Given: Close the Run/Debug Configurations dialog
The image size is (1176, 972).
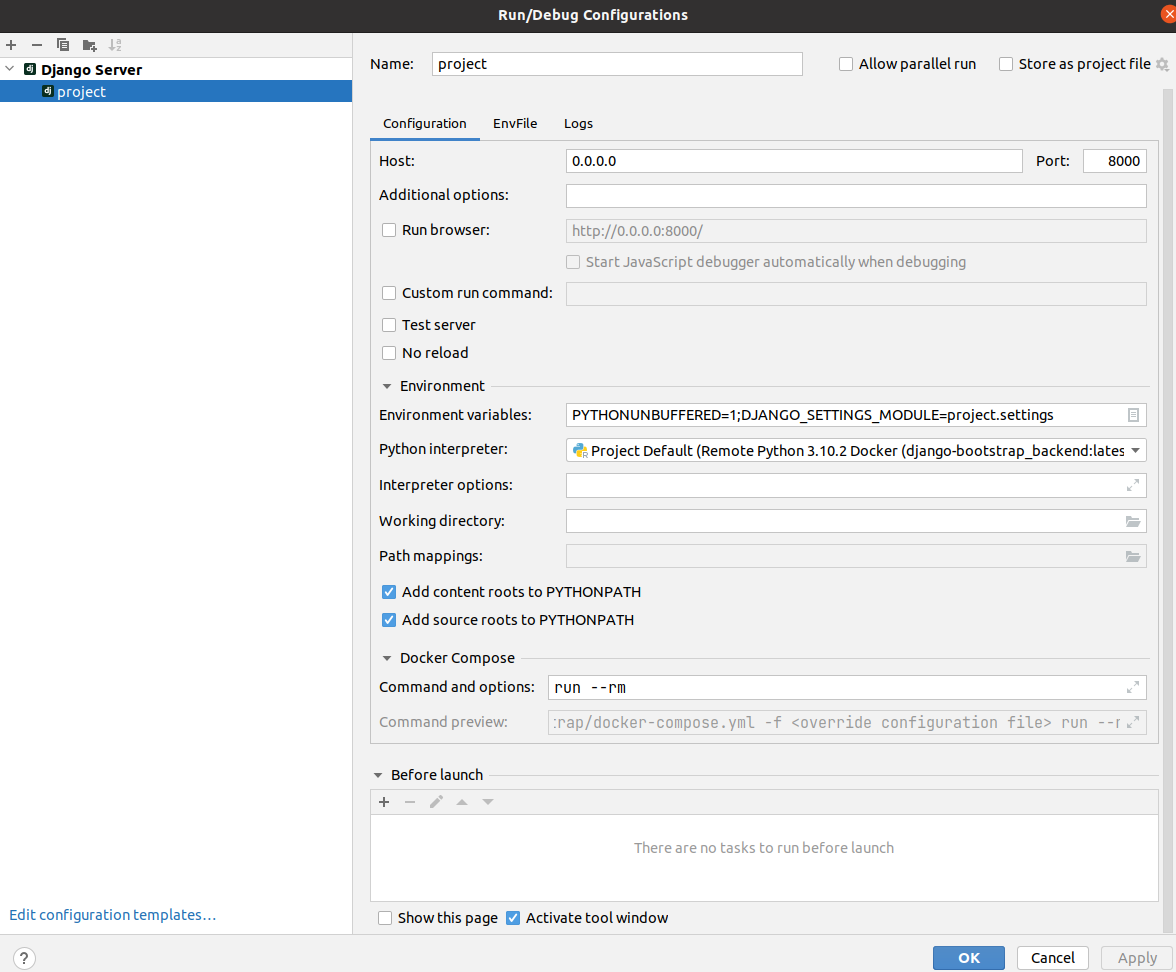Looking at the screenshot, I should (1167, 14).
